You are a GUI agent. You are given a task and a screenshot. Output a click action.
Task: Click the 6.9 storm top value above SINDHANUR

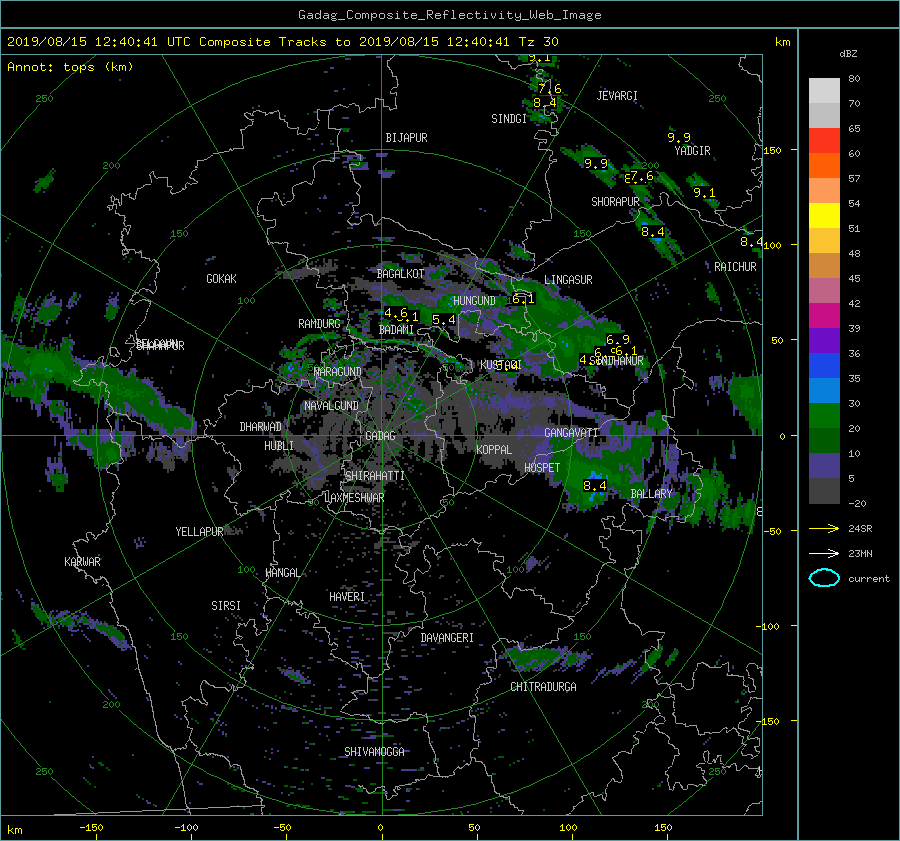click(x=618, y=339)
